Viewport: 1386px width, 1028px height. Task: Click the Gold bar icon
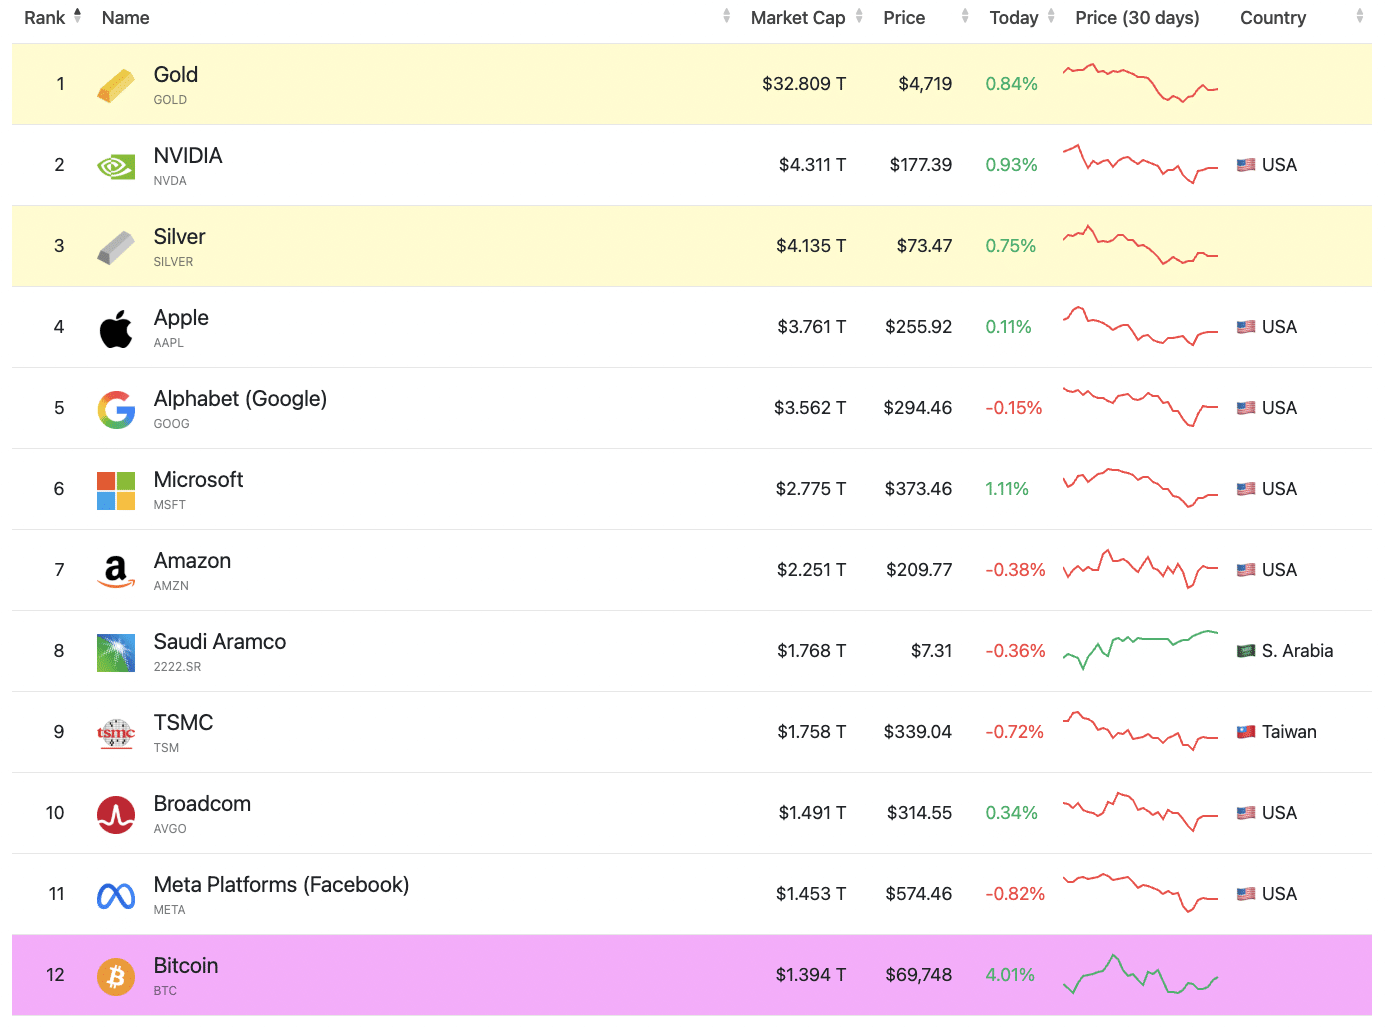coord(116,85)
